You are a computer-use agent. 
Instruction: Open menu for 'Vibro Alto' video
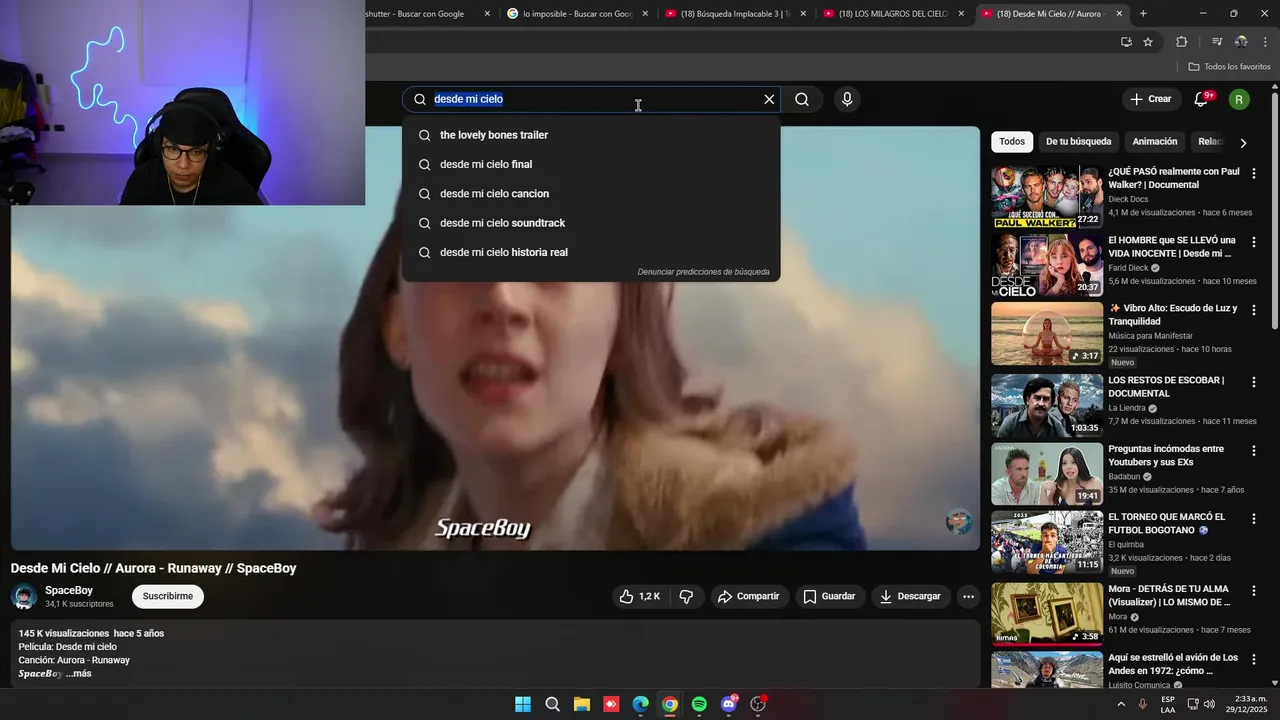pyautogui.click(x=1254, y=310)
